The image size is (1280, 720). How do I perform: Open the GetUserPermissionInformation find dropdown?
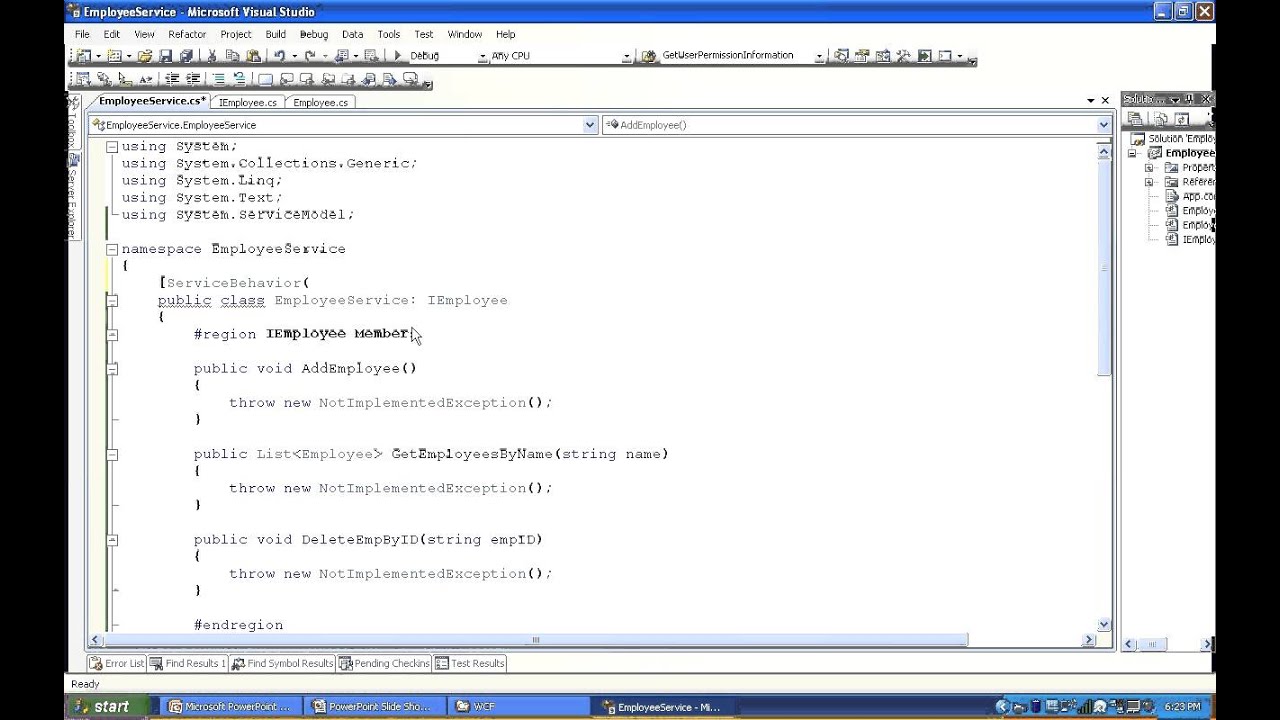(819, 57)
